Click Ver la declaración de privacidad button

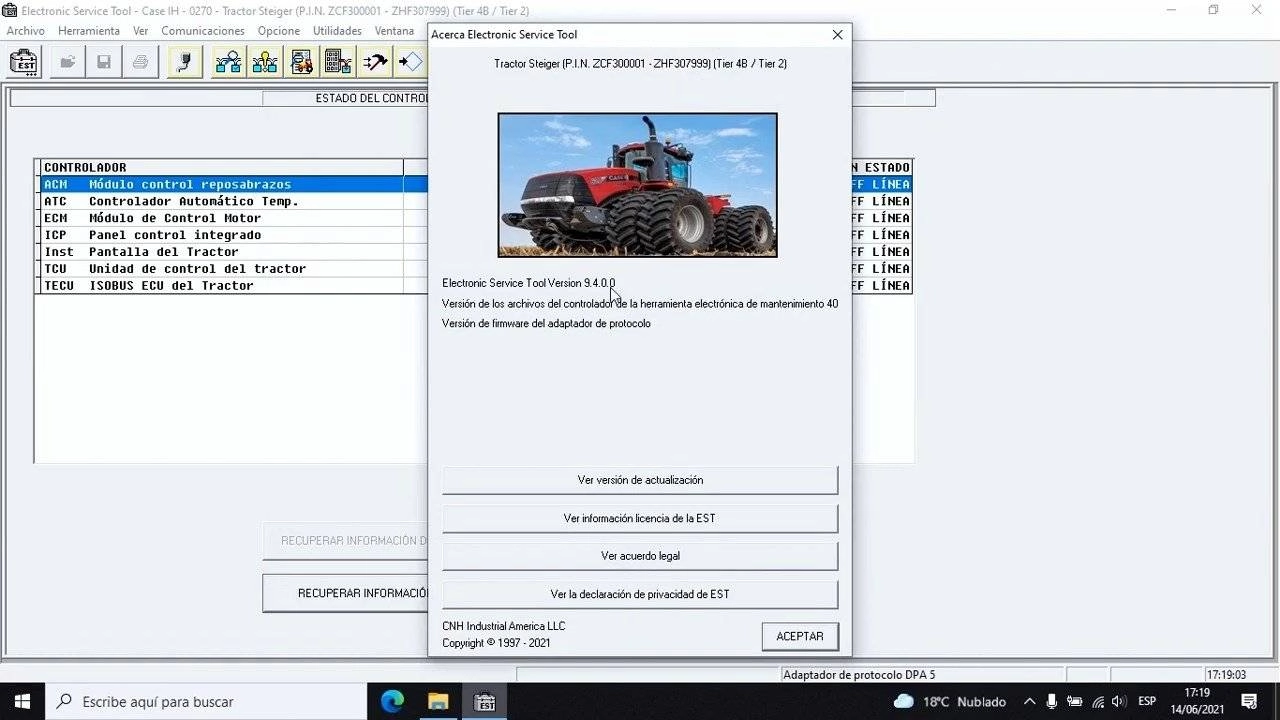point(640,594)
